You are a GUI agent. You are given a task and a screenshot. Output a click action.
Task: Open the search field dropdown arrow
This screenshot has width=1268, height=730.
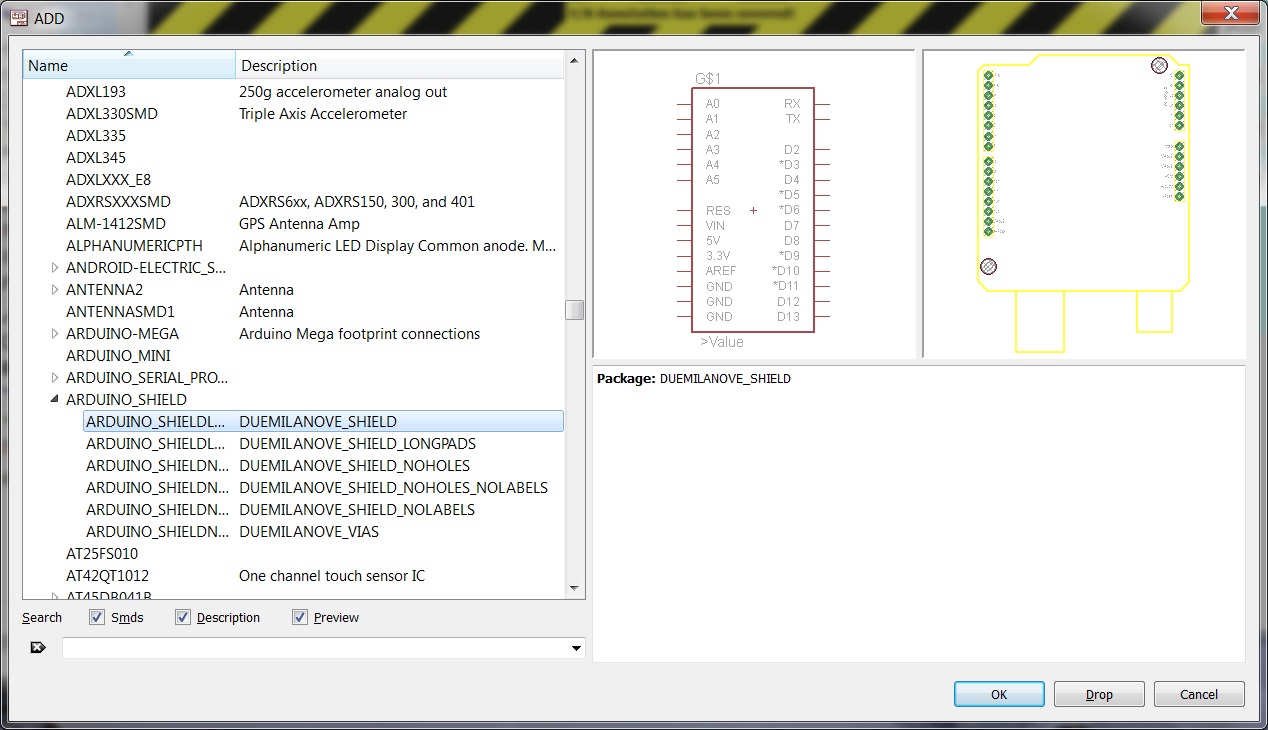[x=576, y=648]
